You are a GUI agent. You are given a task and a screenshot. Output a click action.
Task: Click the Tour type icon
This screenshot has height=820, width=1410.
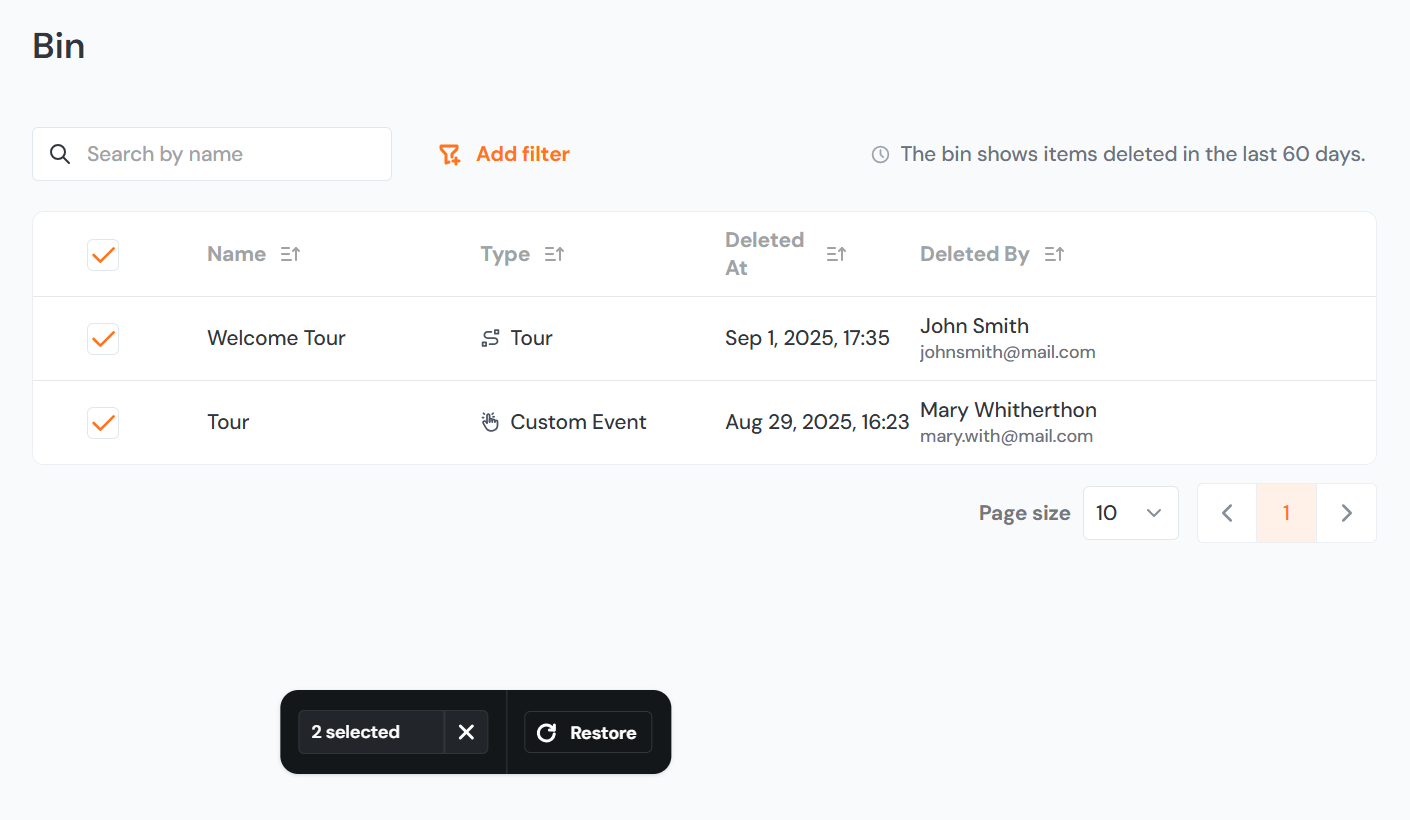pyautogui.click(x=490, y=338)
